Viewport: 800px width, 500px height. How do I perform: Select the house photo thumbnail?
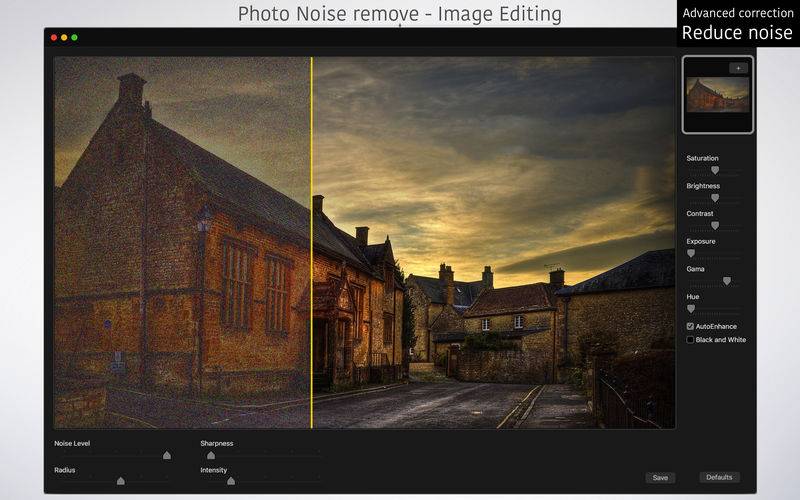click(718, 95)
